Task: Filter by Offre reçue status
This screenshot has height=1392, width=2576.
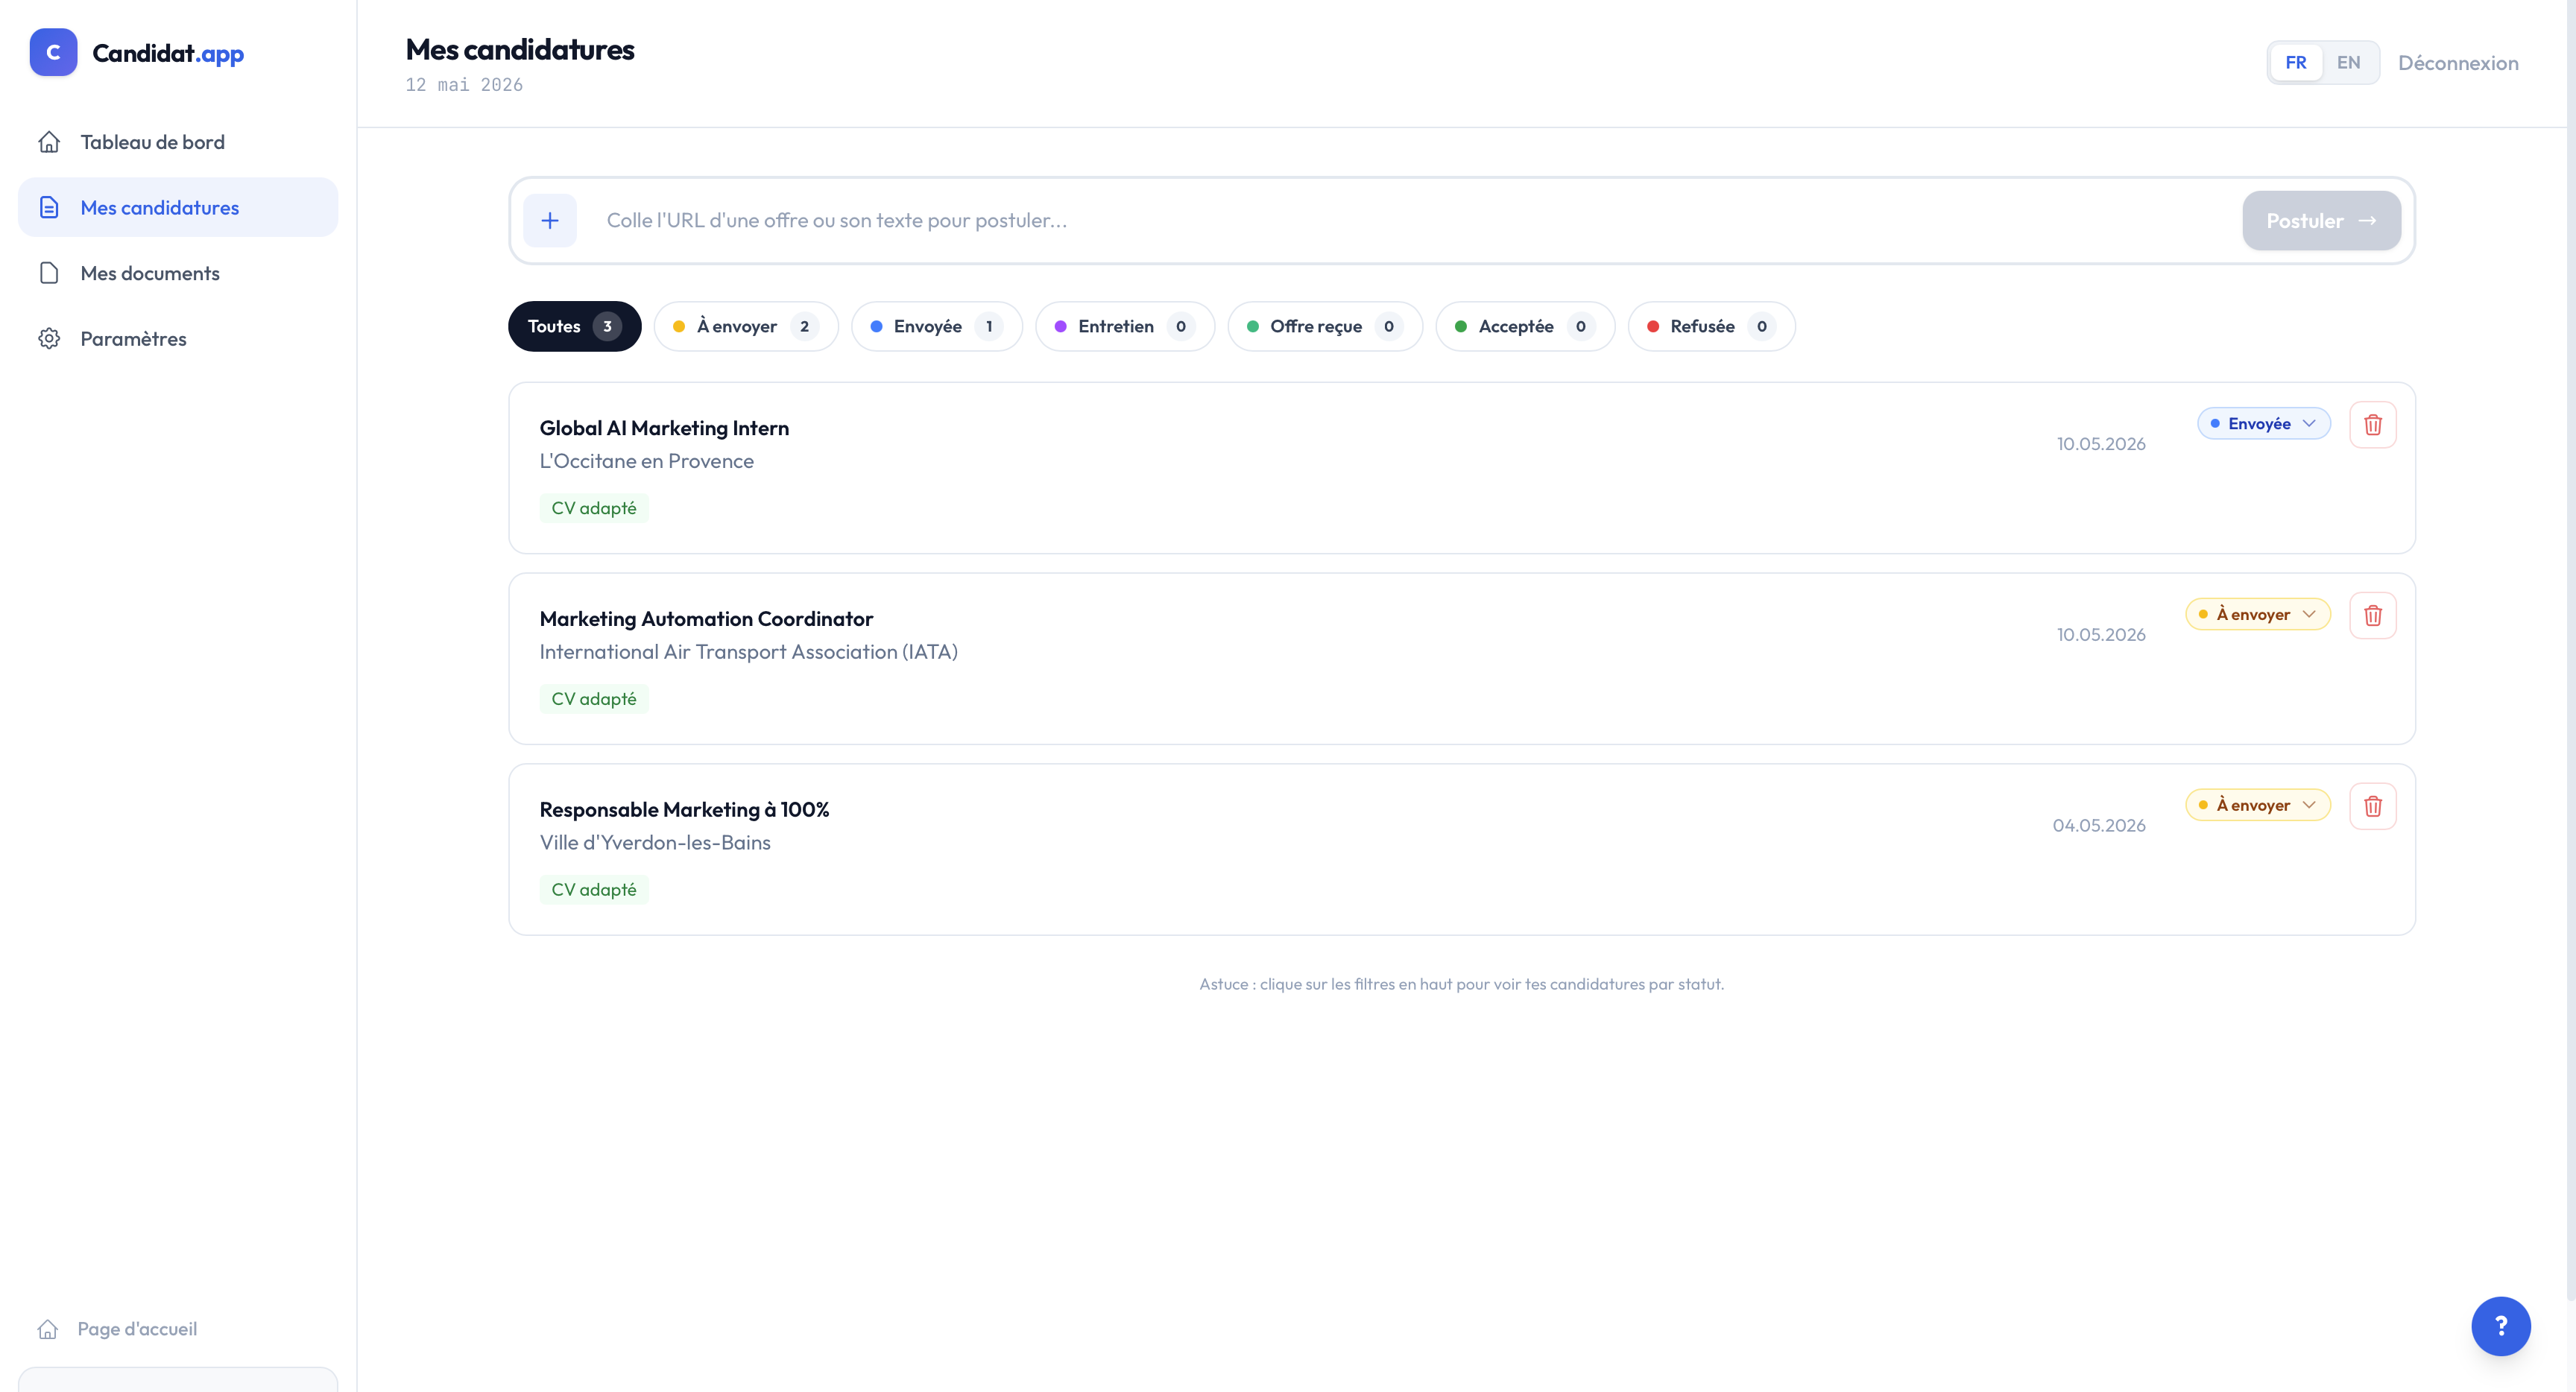Action: 1325,326
